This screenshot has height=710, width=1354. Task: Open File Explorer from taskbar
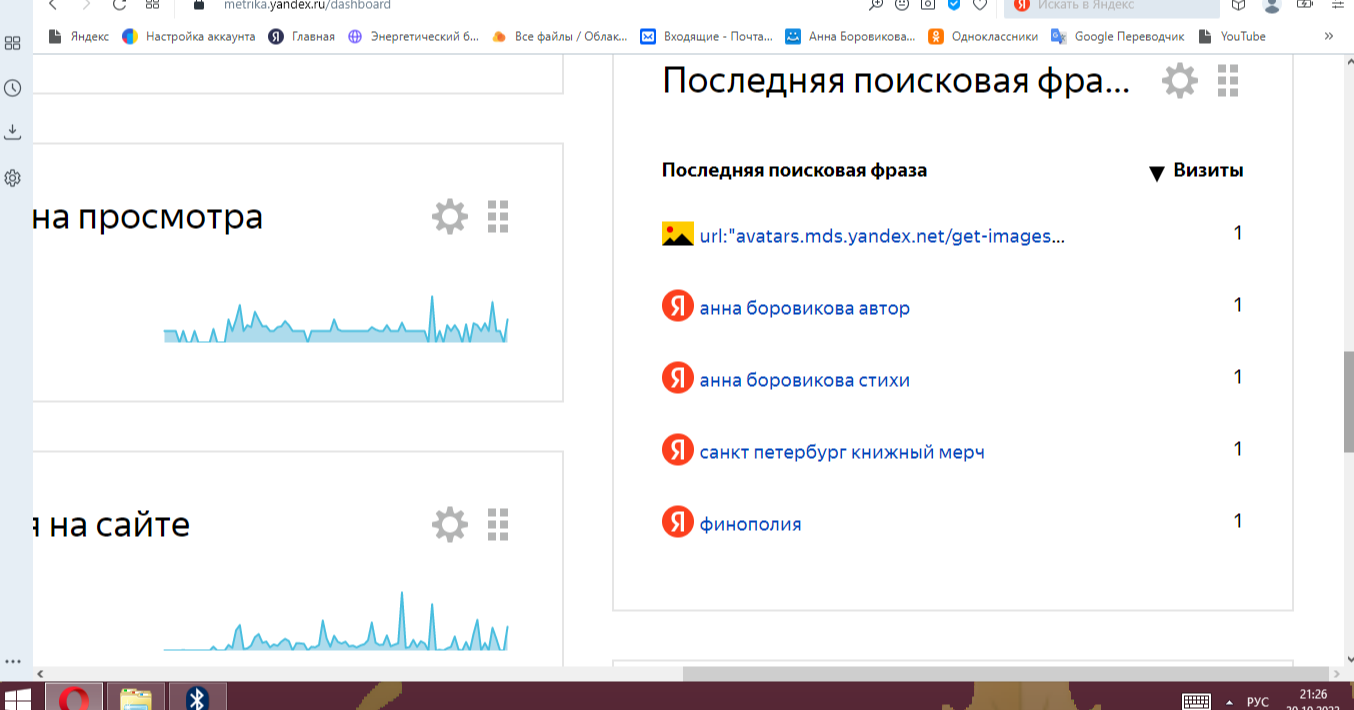click(135, 698)
